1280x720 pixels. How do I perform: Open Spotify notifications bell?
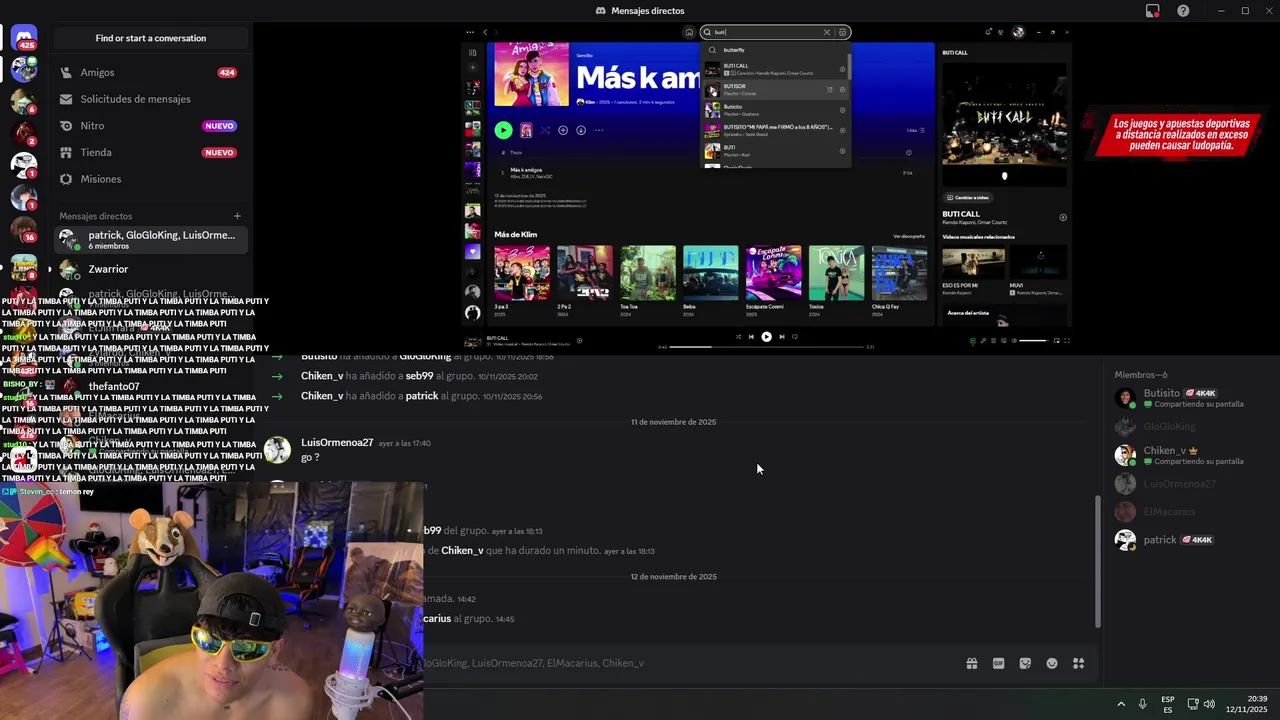(989, 32)
